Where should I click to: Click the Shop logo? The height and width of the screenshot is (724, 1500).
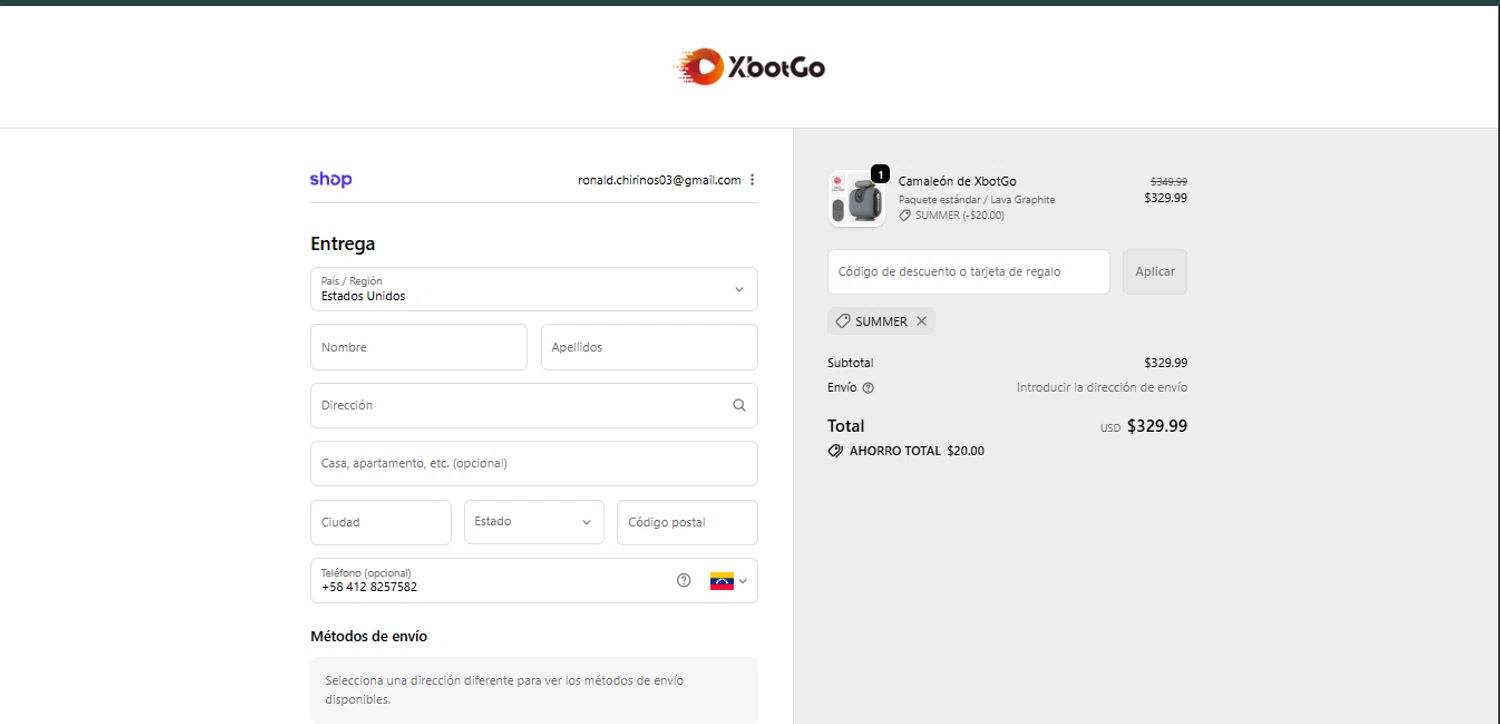(x=331, y=180)
